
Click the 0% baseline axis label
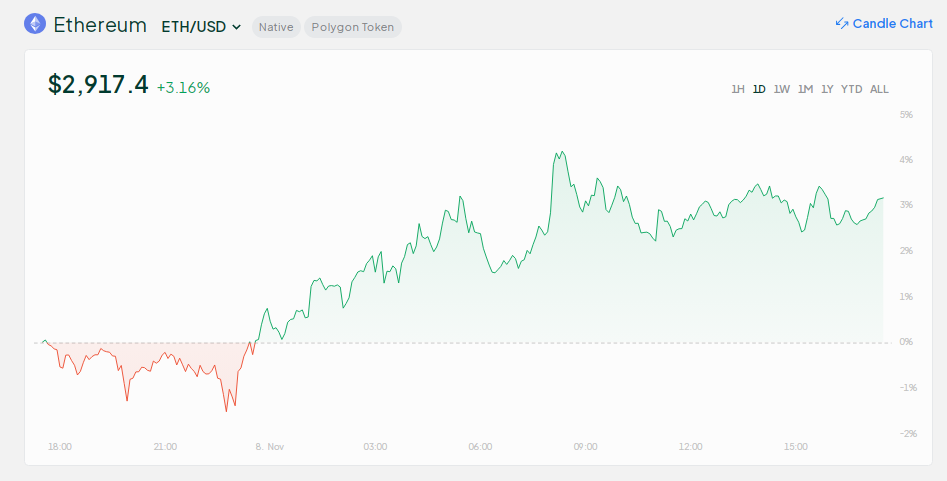(x=906, y=342)
